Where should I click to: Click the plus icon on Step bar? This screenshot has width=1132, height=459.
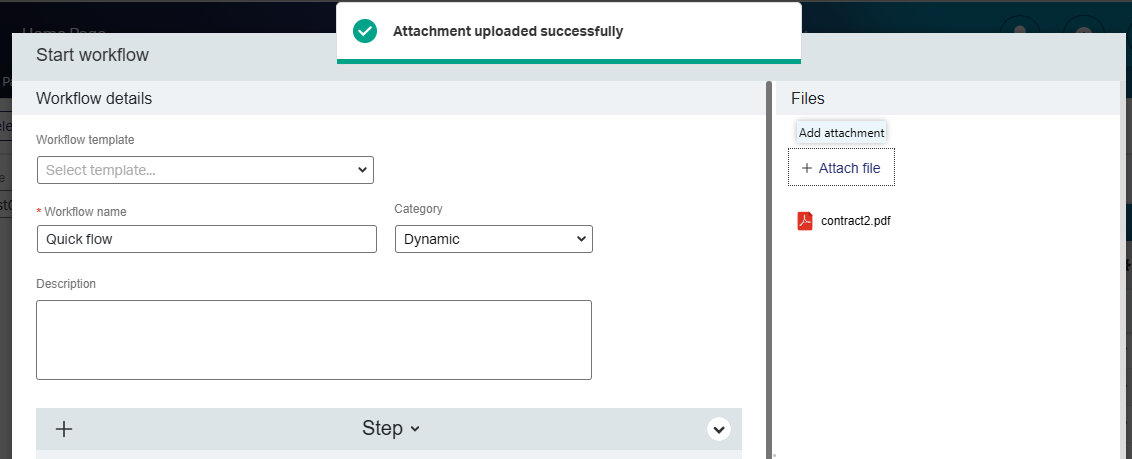tap(64, 429)
